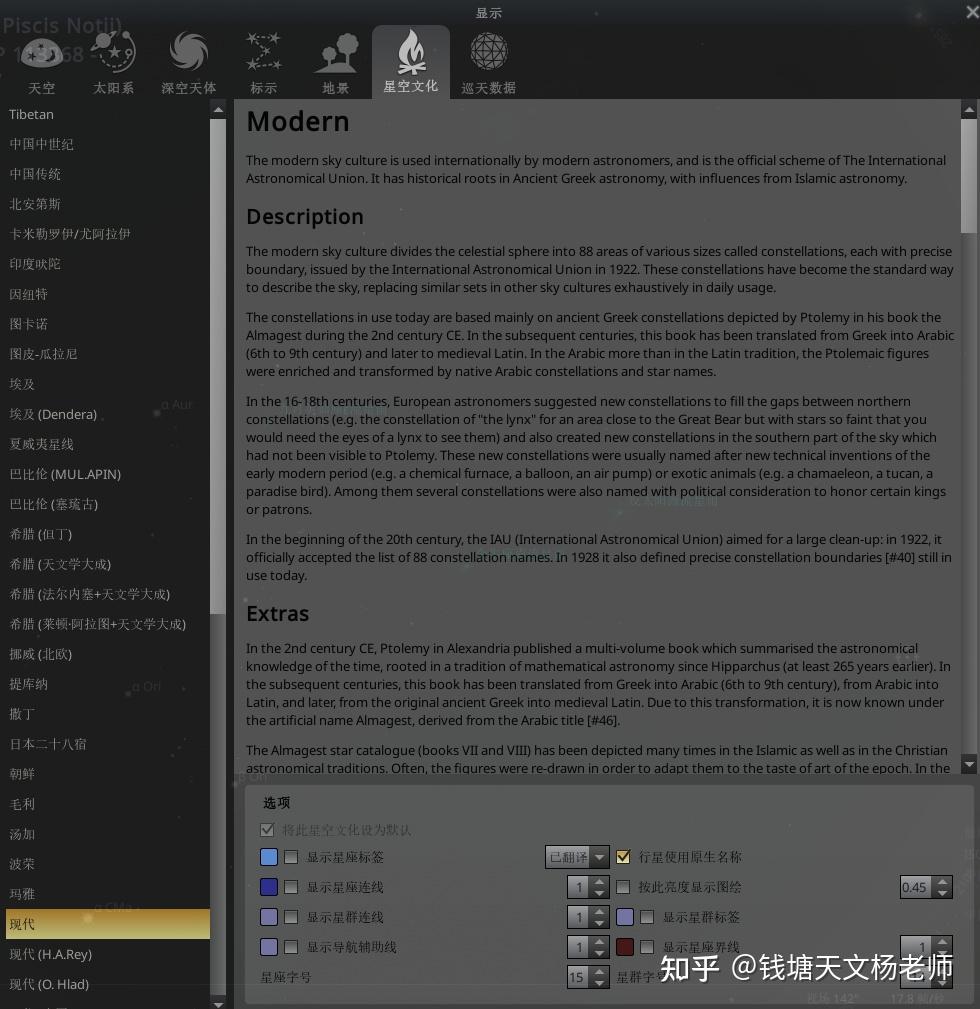Choose 北安第斯 in the culture list
Image resolution: width=980 pixels, height=1009 pixels.
[x=107, y=205]
